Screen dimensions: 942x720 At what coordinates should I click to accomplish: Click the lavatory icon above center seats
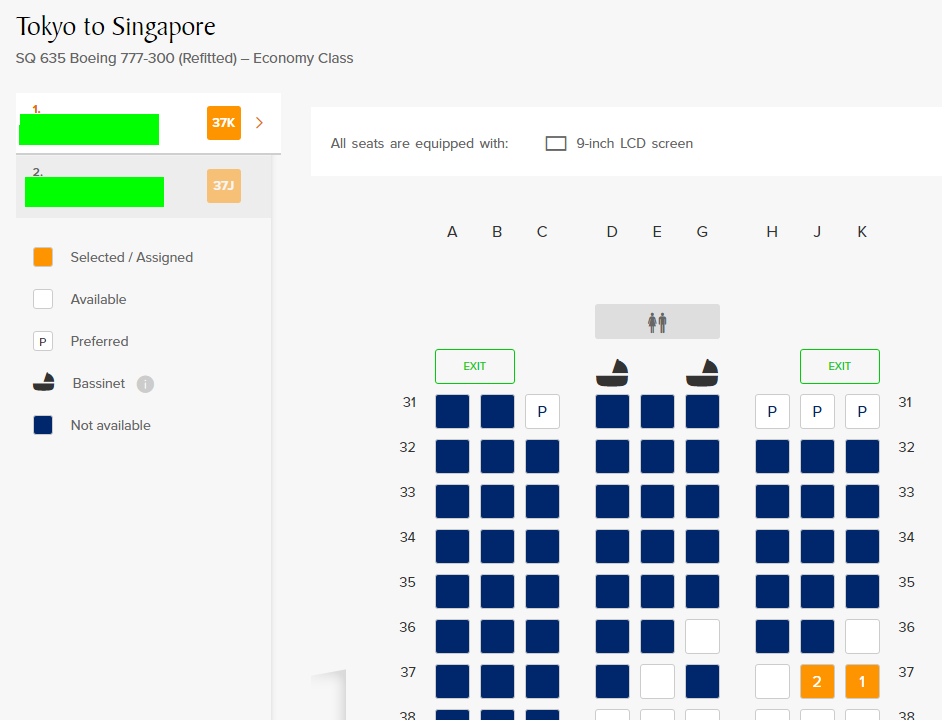pyautogui.click(x=657, y=322)
